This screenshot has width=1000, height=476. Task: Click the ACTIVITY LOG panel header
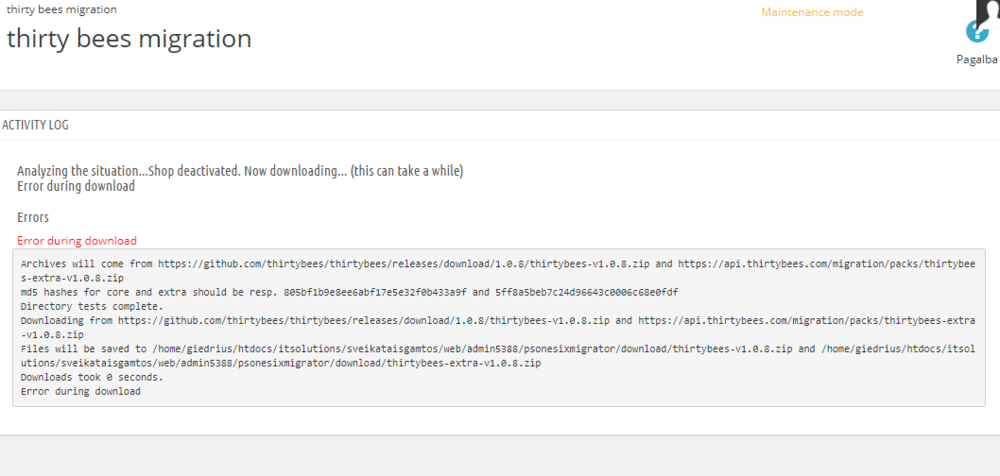35,125
